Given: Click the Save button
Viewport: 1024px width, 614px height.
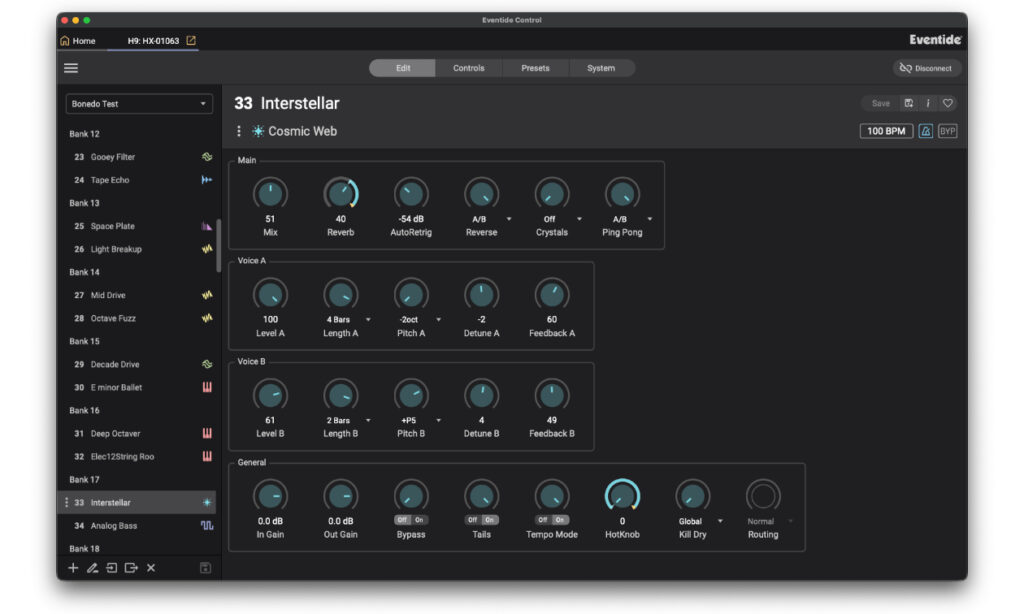Looking at the screenshot, I should 880,103.
